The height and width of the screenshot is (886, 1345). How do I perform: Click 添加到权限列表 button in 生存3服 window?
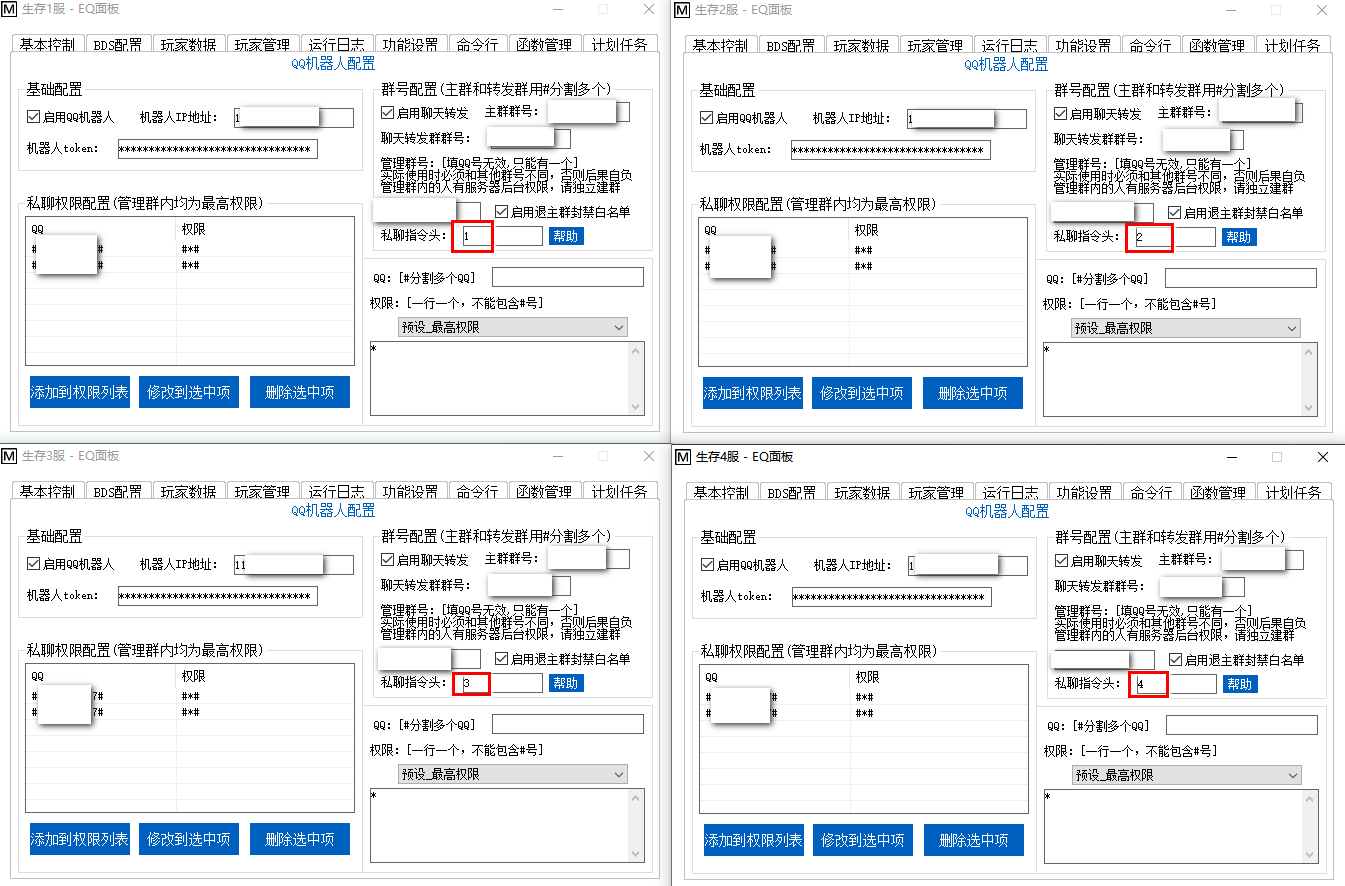80,839
